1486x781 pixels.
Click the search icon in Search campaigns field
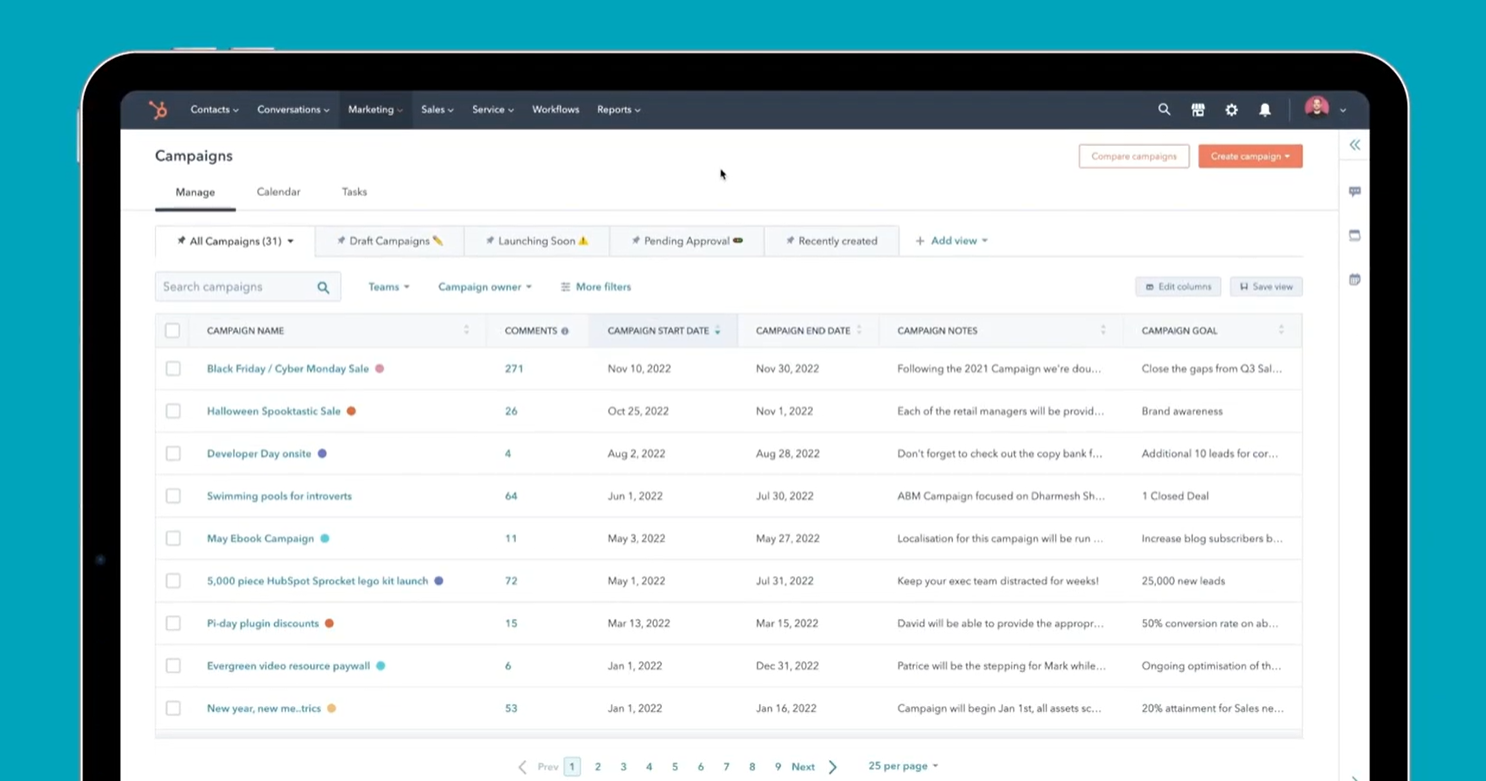323,287
